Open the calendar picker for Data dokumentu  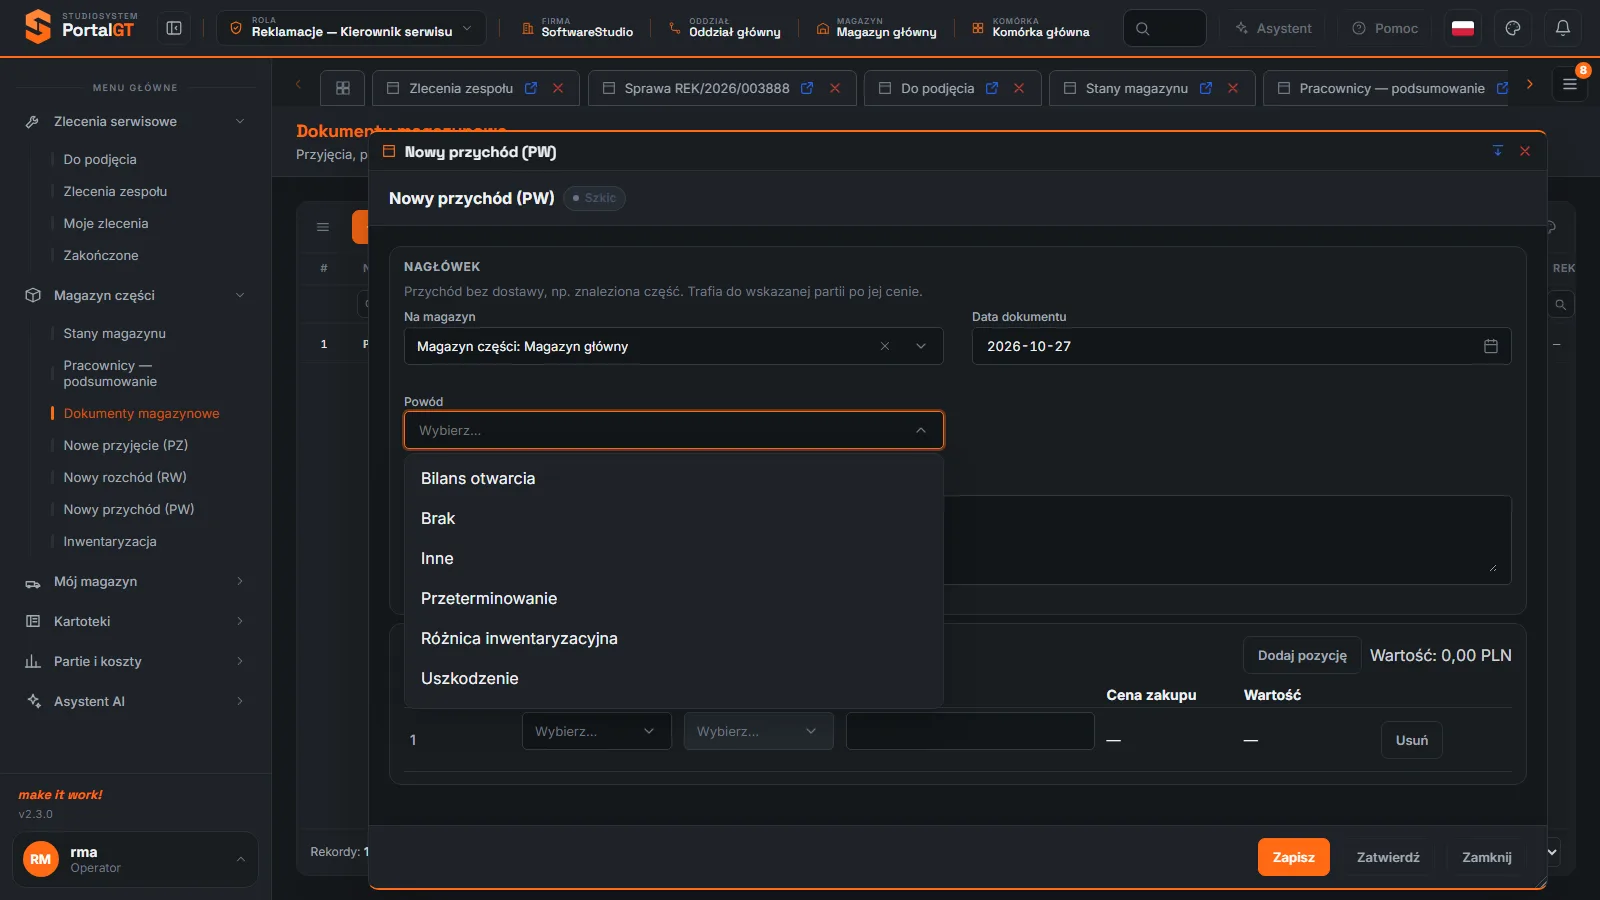1491,346
